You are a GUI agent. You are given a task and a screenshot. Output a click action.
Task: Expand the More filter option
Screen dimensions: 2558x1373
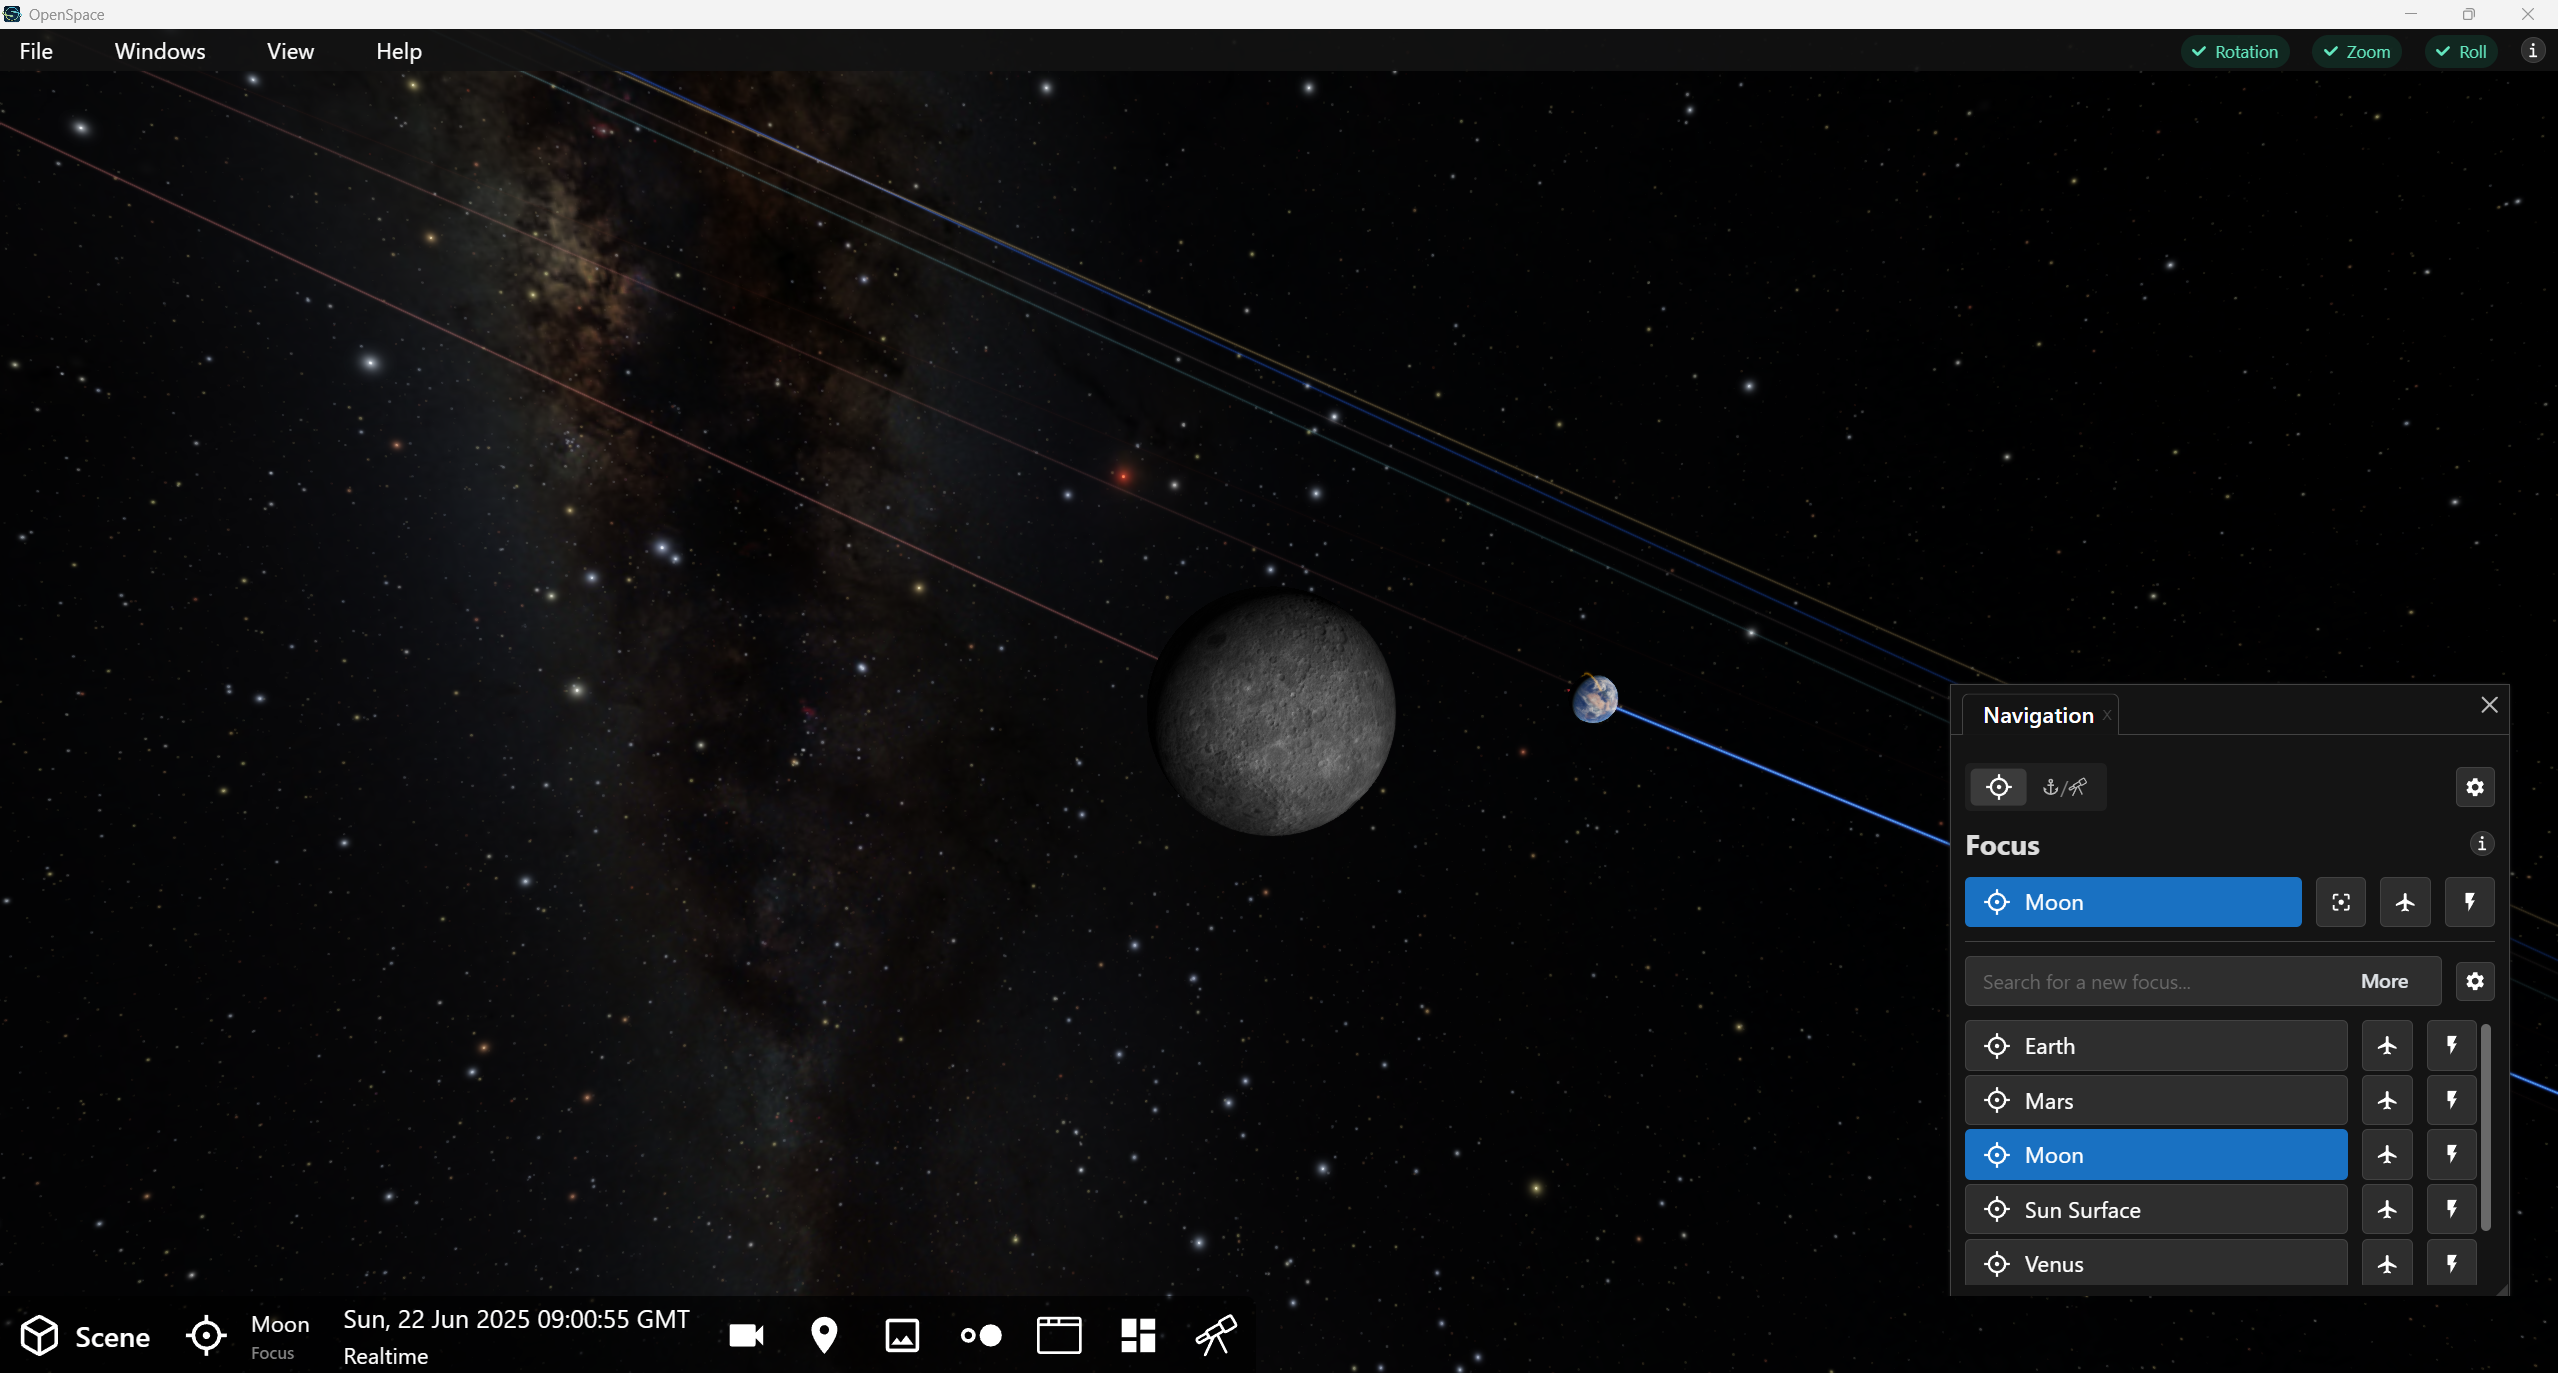(x=2384, y=982)
